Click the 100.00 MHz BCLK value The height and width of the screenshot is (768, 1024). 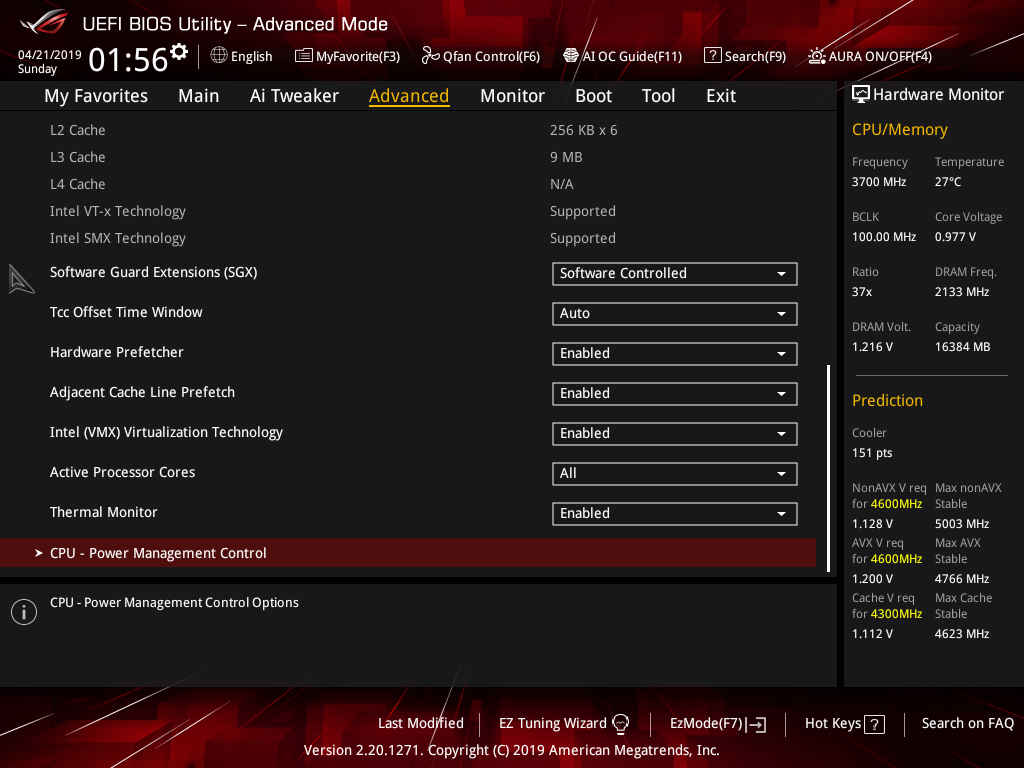884,237
